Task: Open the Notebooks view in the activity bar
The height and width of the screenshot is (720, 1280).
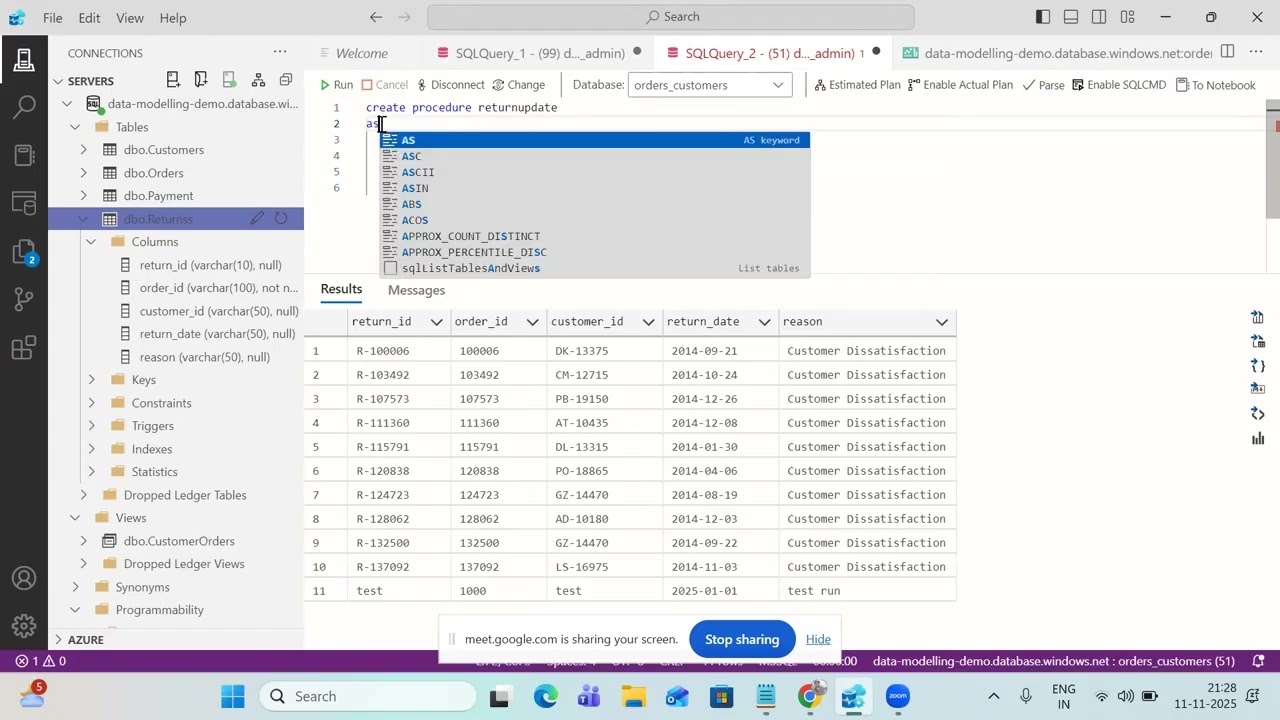Action: click(x=24, y=155)
